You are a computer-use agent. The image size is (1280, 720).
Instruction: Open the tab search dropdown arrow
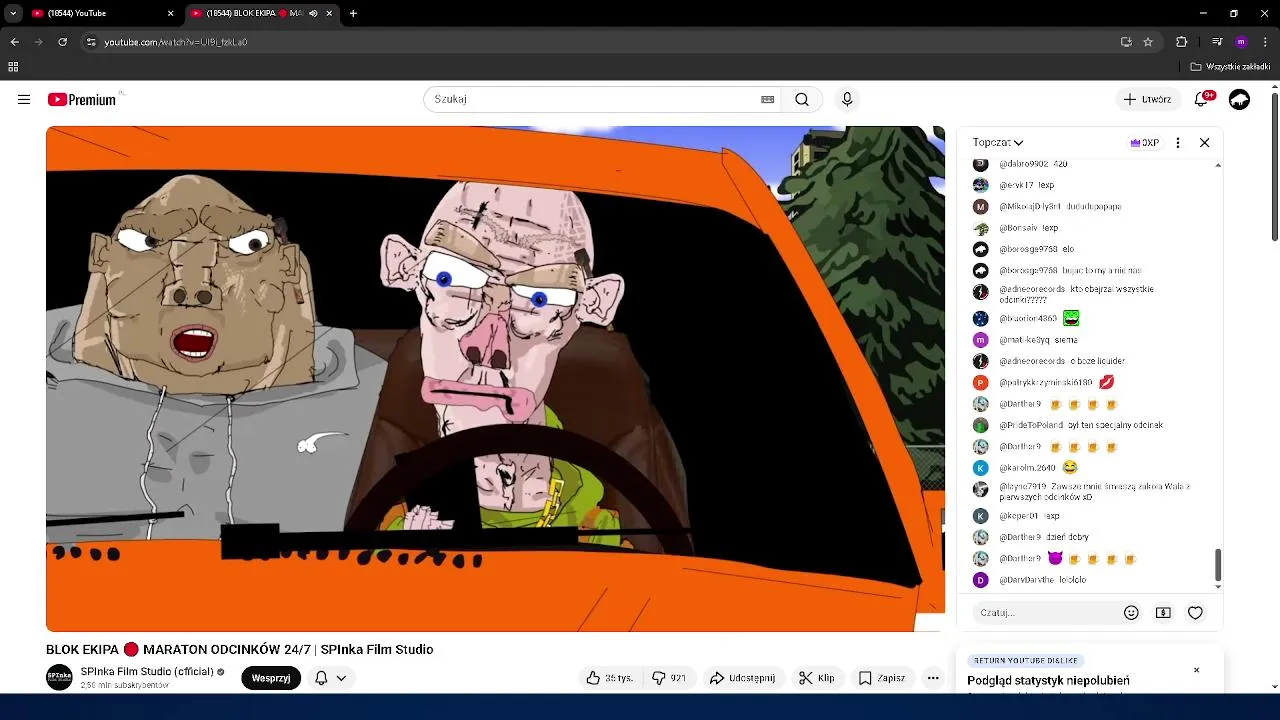[x=12, y=13]
